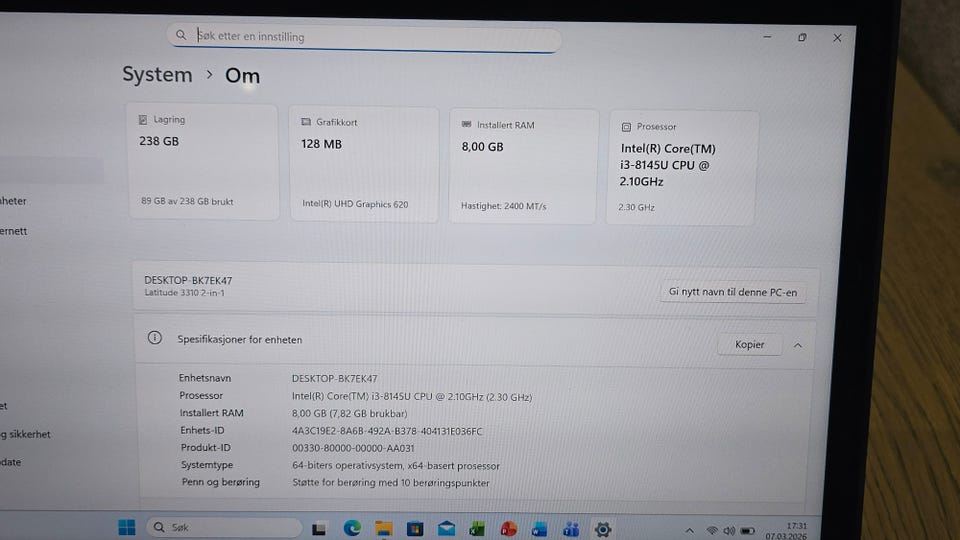Select 'Latitude 3310 2-in-1' model text
The width and height of the screenshot is (960, 540).
pos(184,293)
